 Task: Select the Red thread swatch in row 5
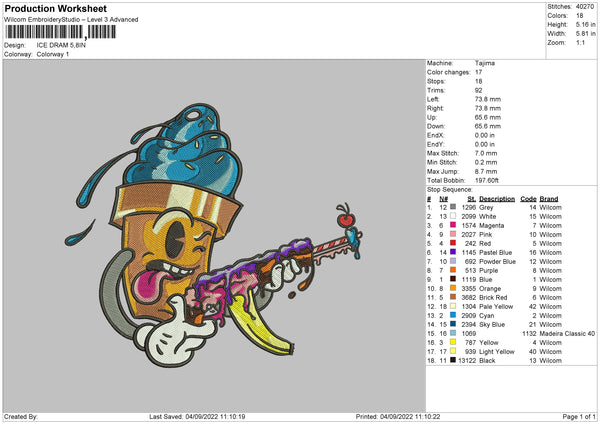pyautogui.click(x=453, y=243)
